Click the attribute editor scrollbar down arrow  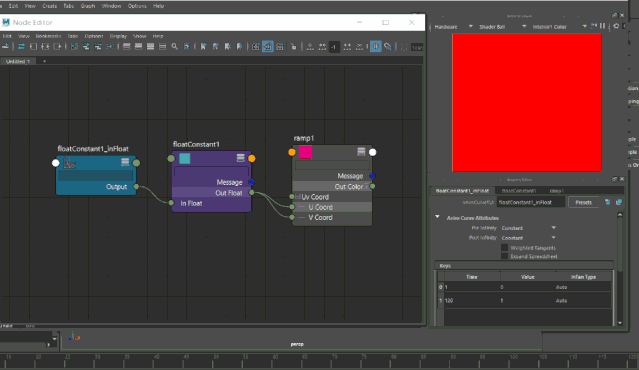click(620, 323)
